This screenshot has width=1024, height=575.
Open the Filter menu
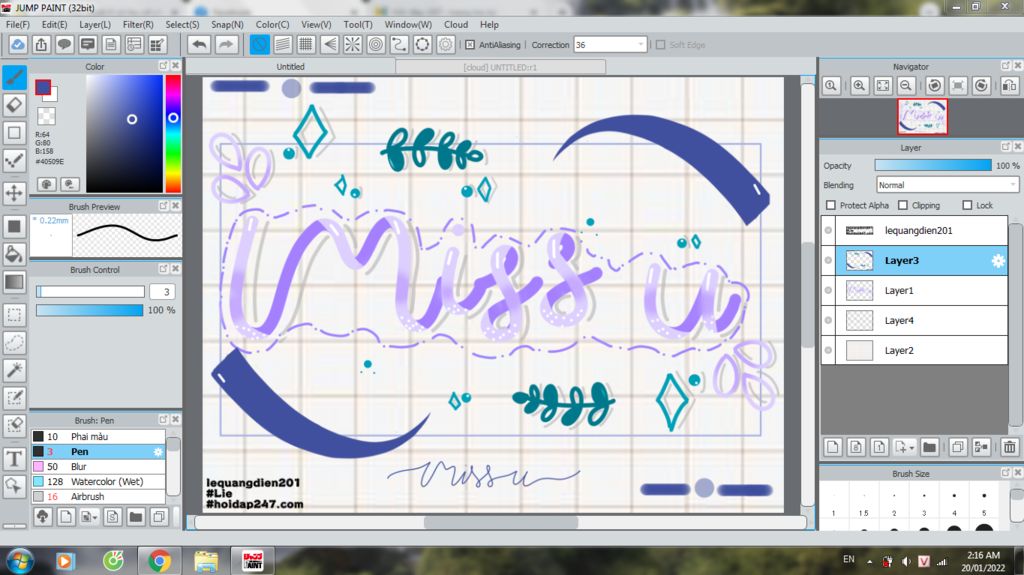click(x=138, y=24)
